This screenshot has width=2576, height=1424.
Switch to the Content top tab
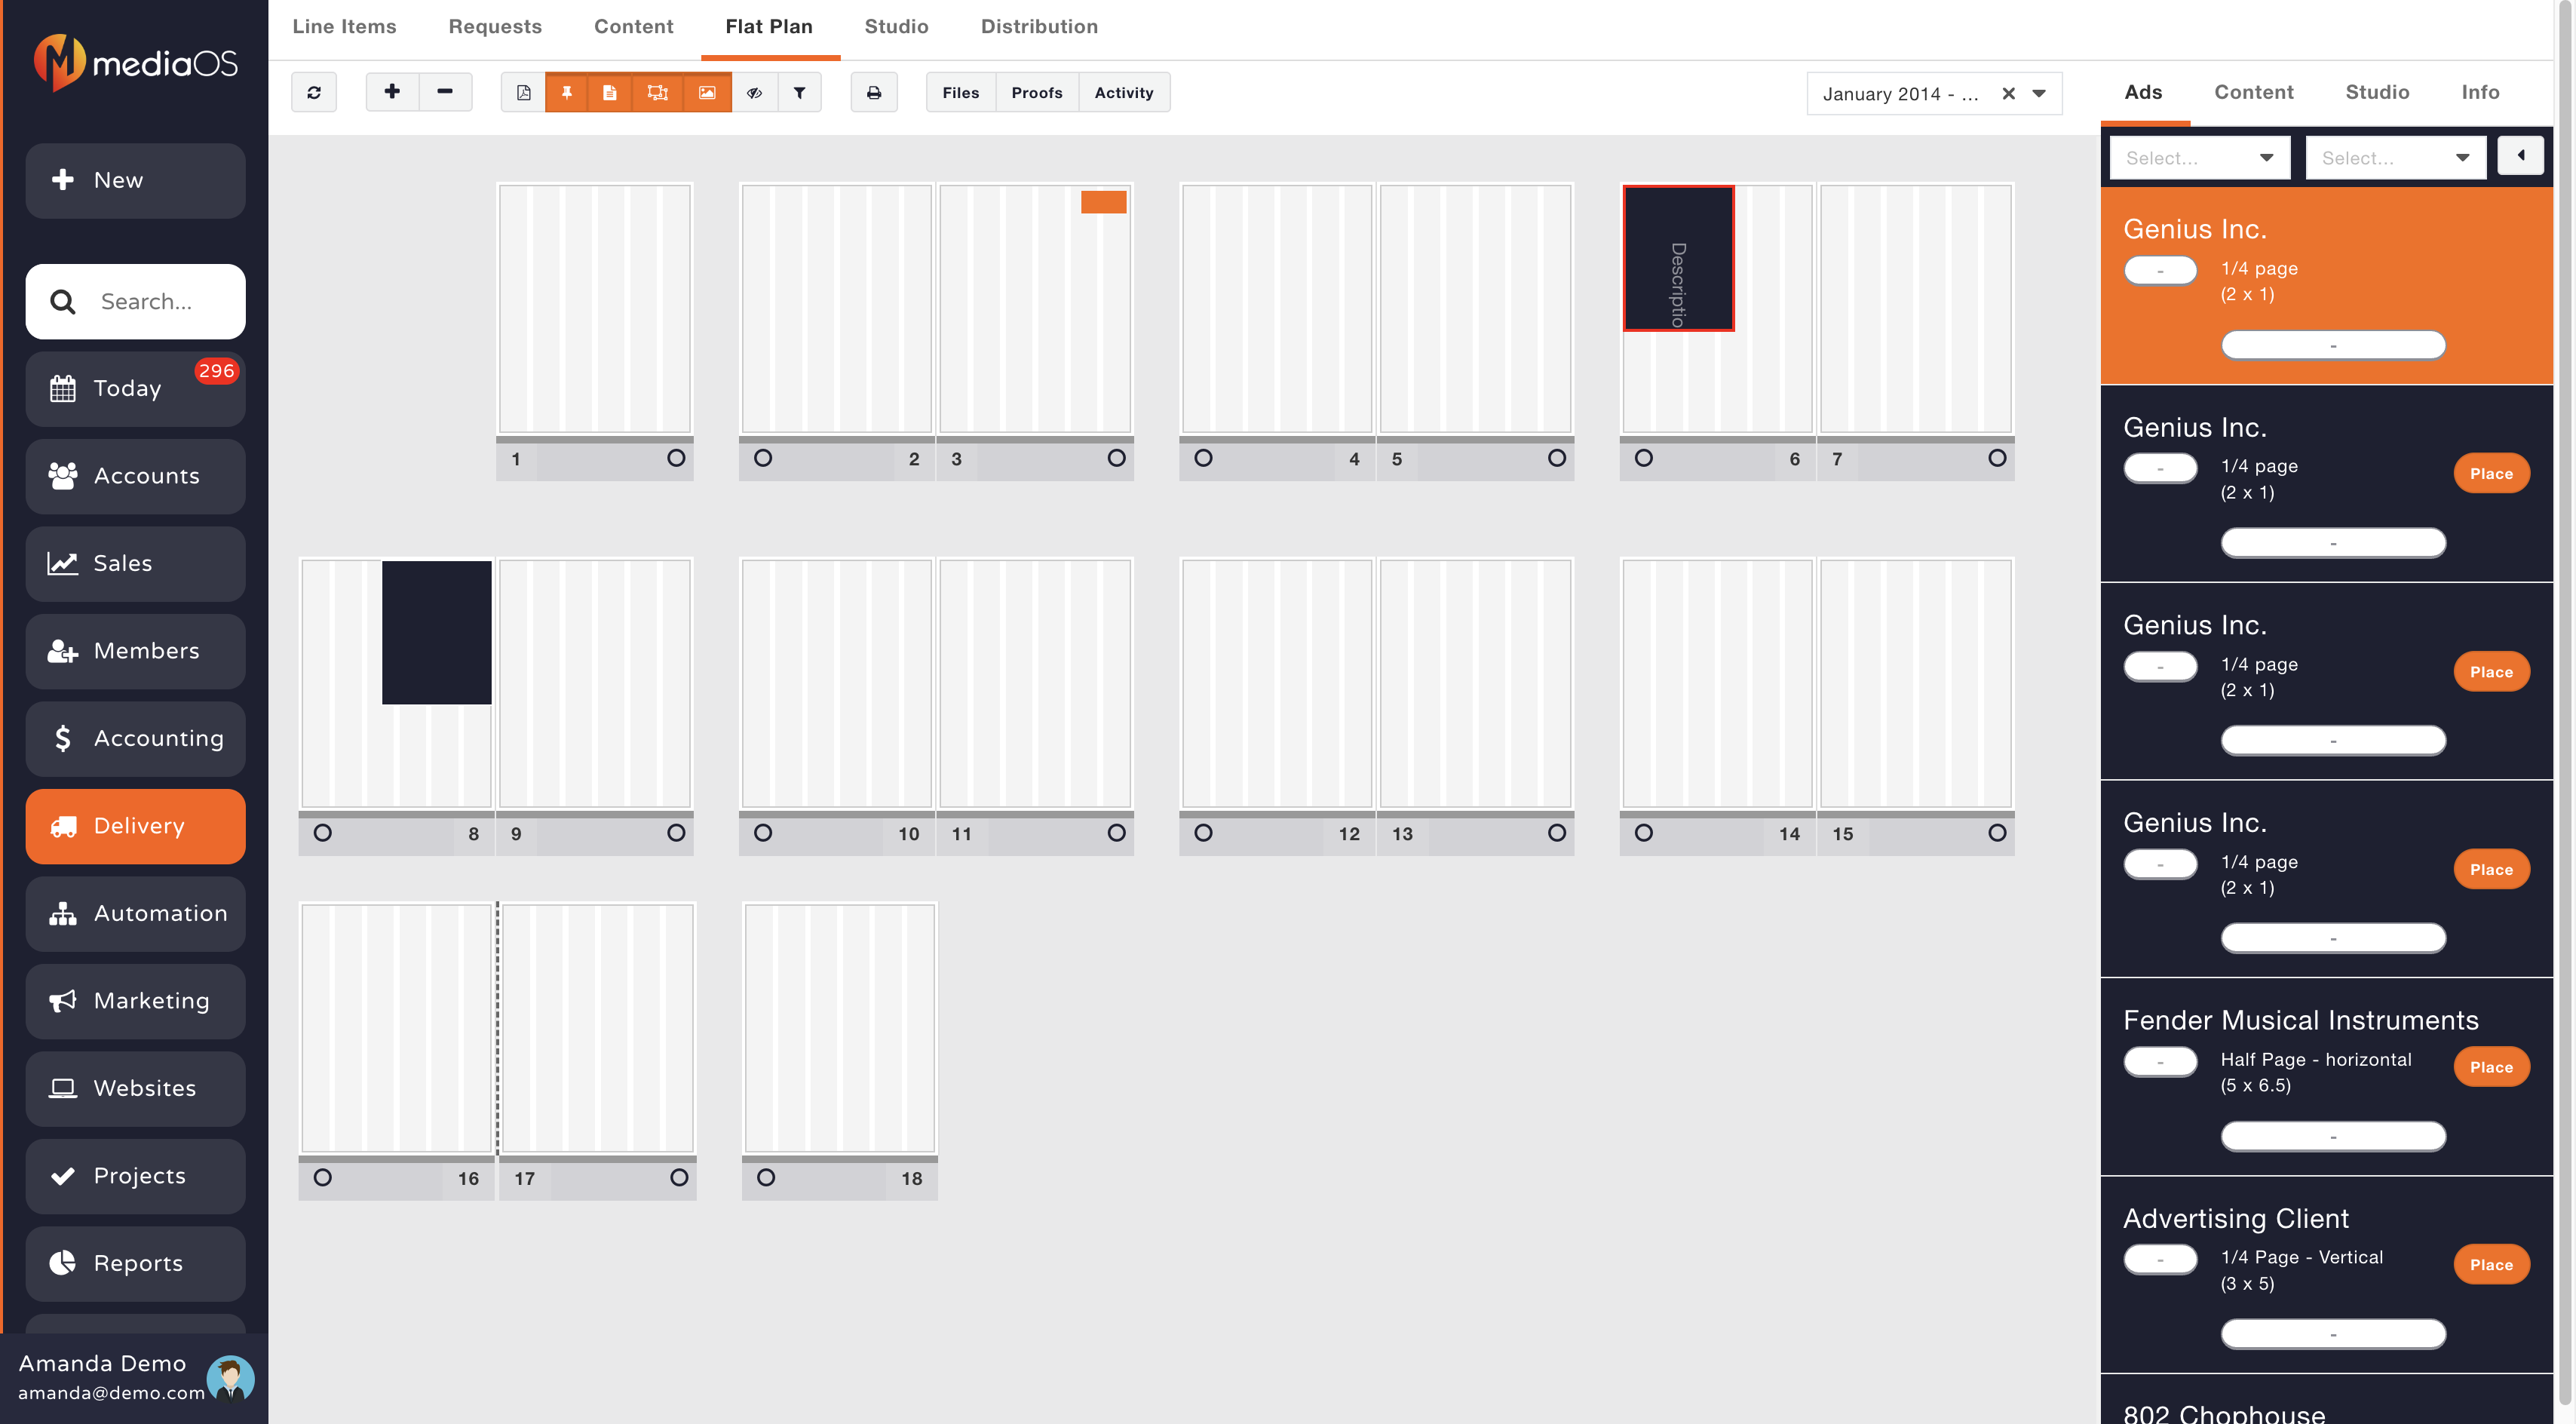tap(633, 27)
